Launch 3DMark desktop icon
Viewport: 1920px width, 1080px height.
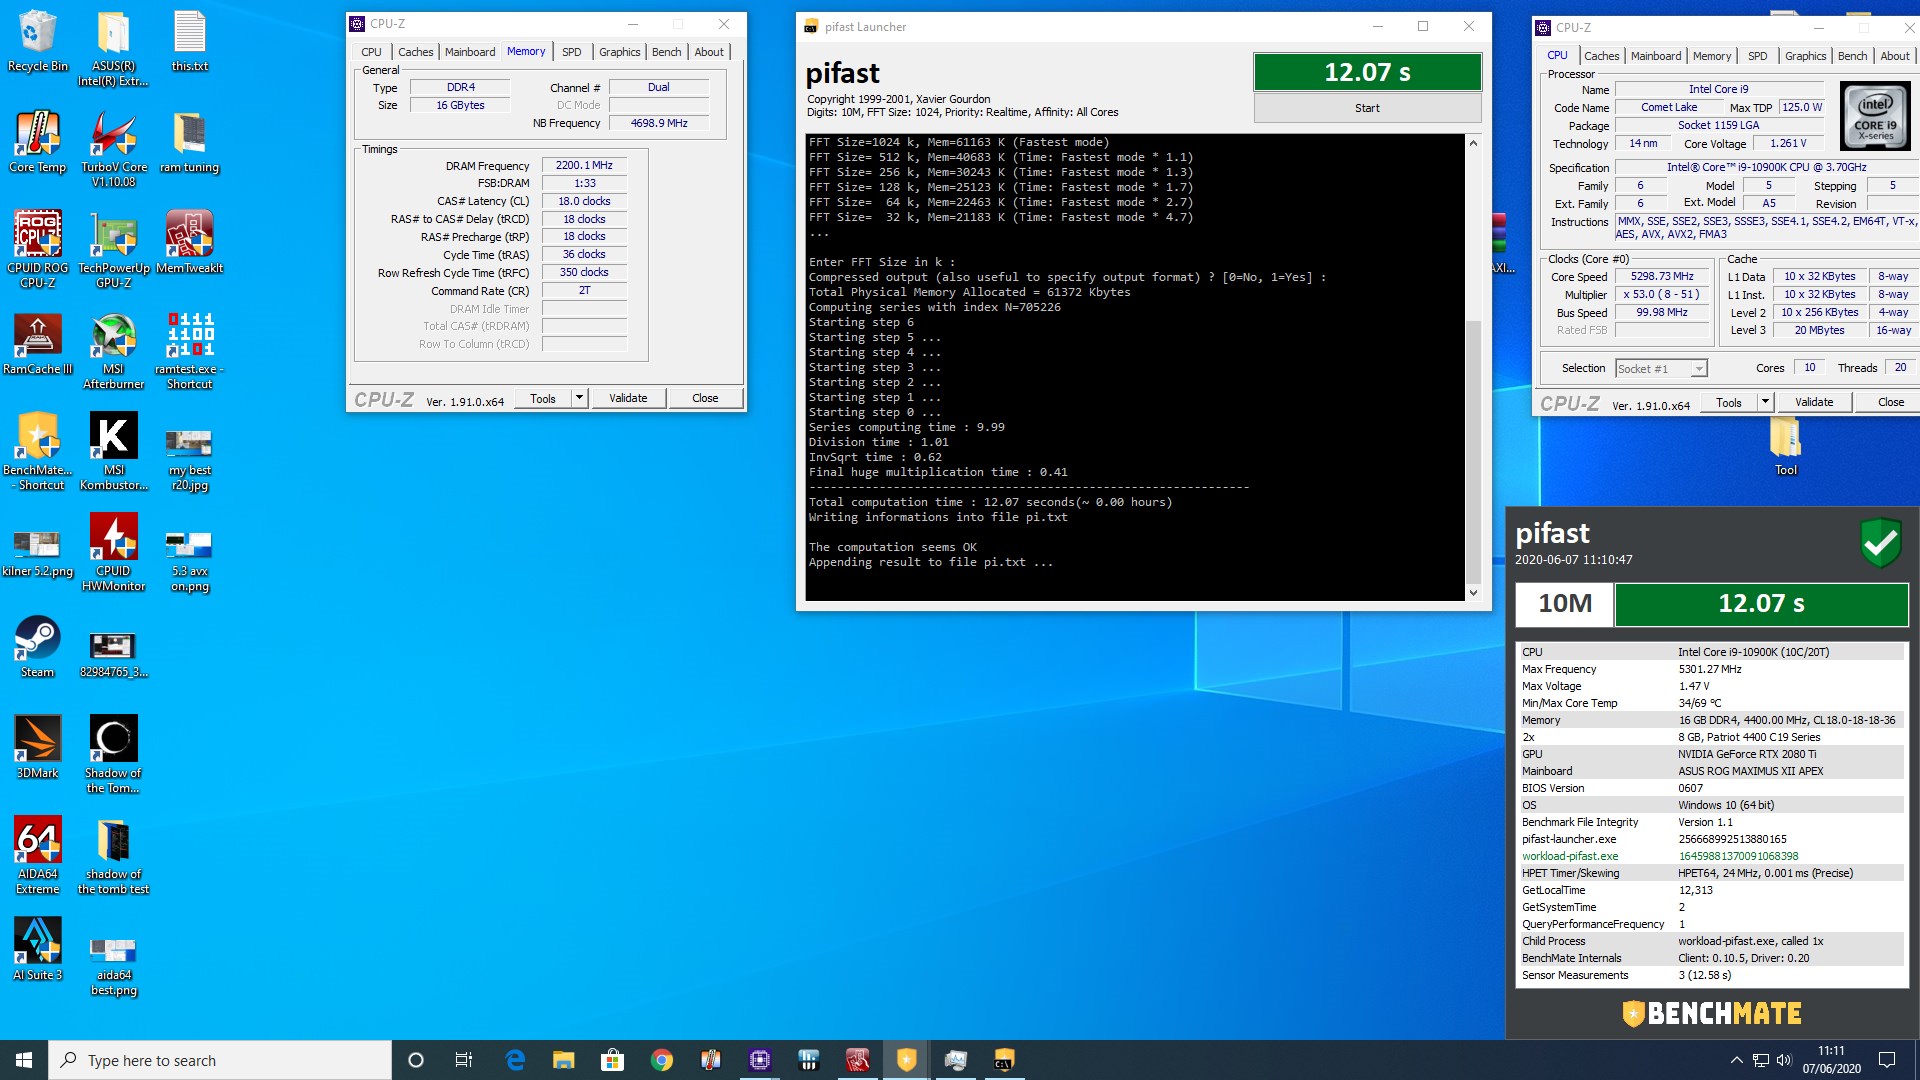(38, 748)
